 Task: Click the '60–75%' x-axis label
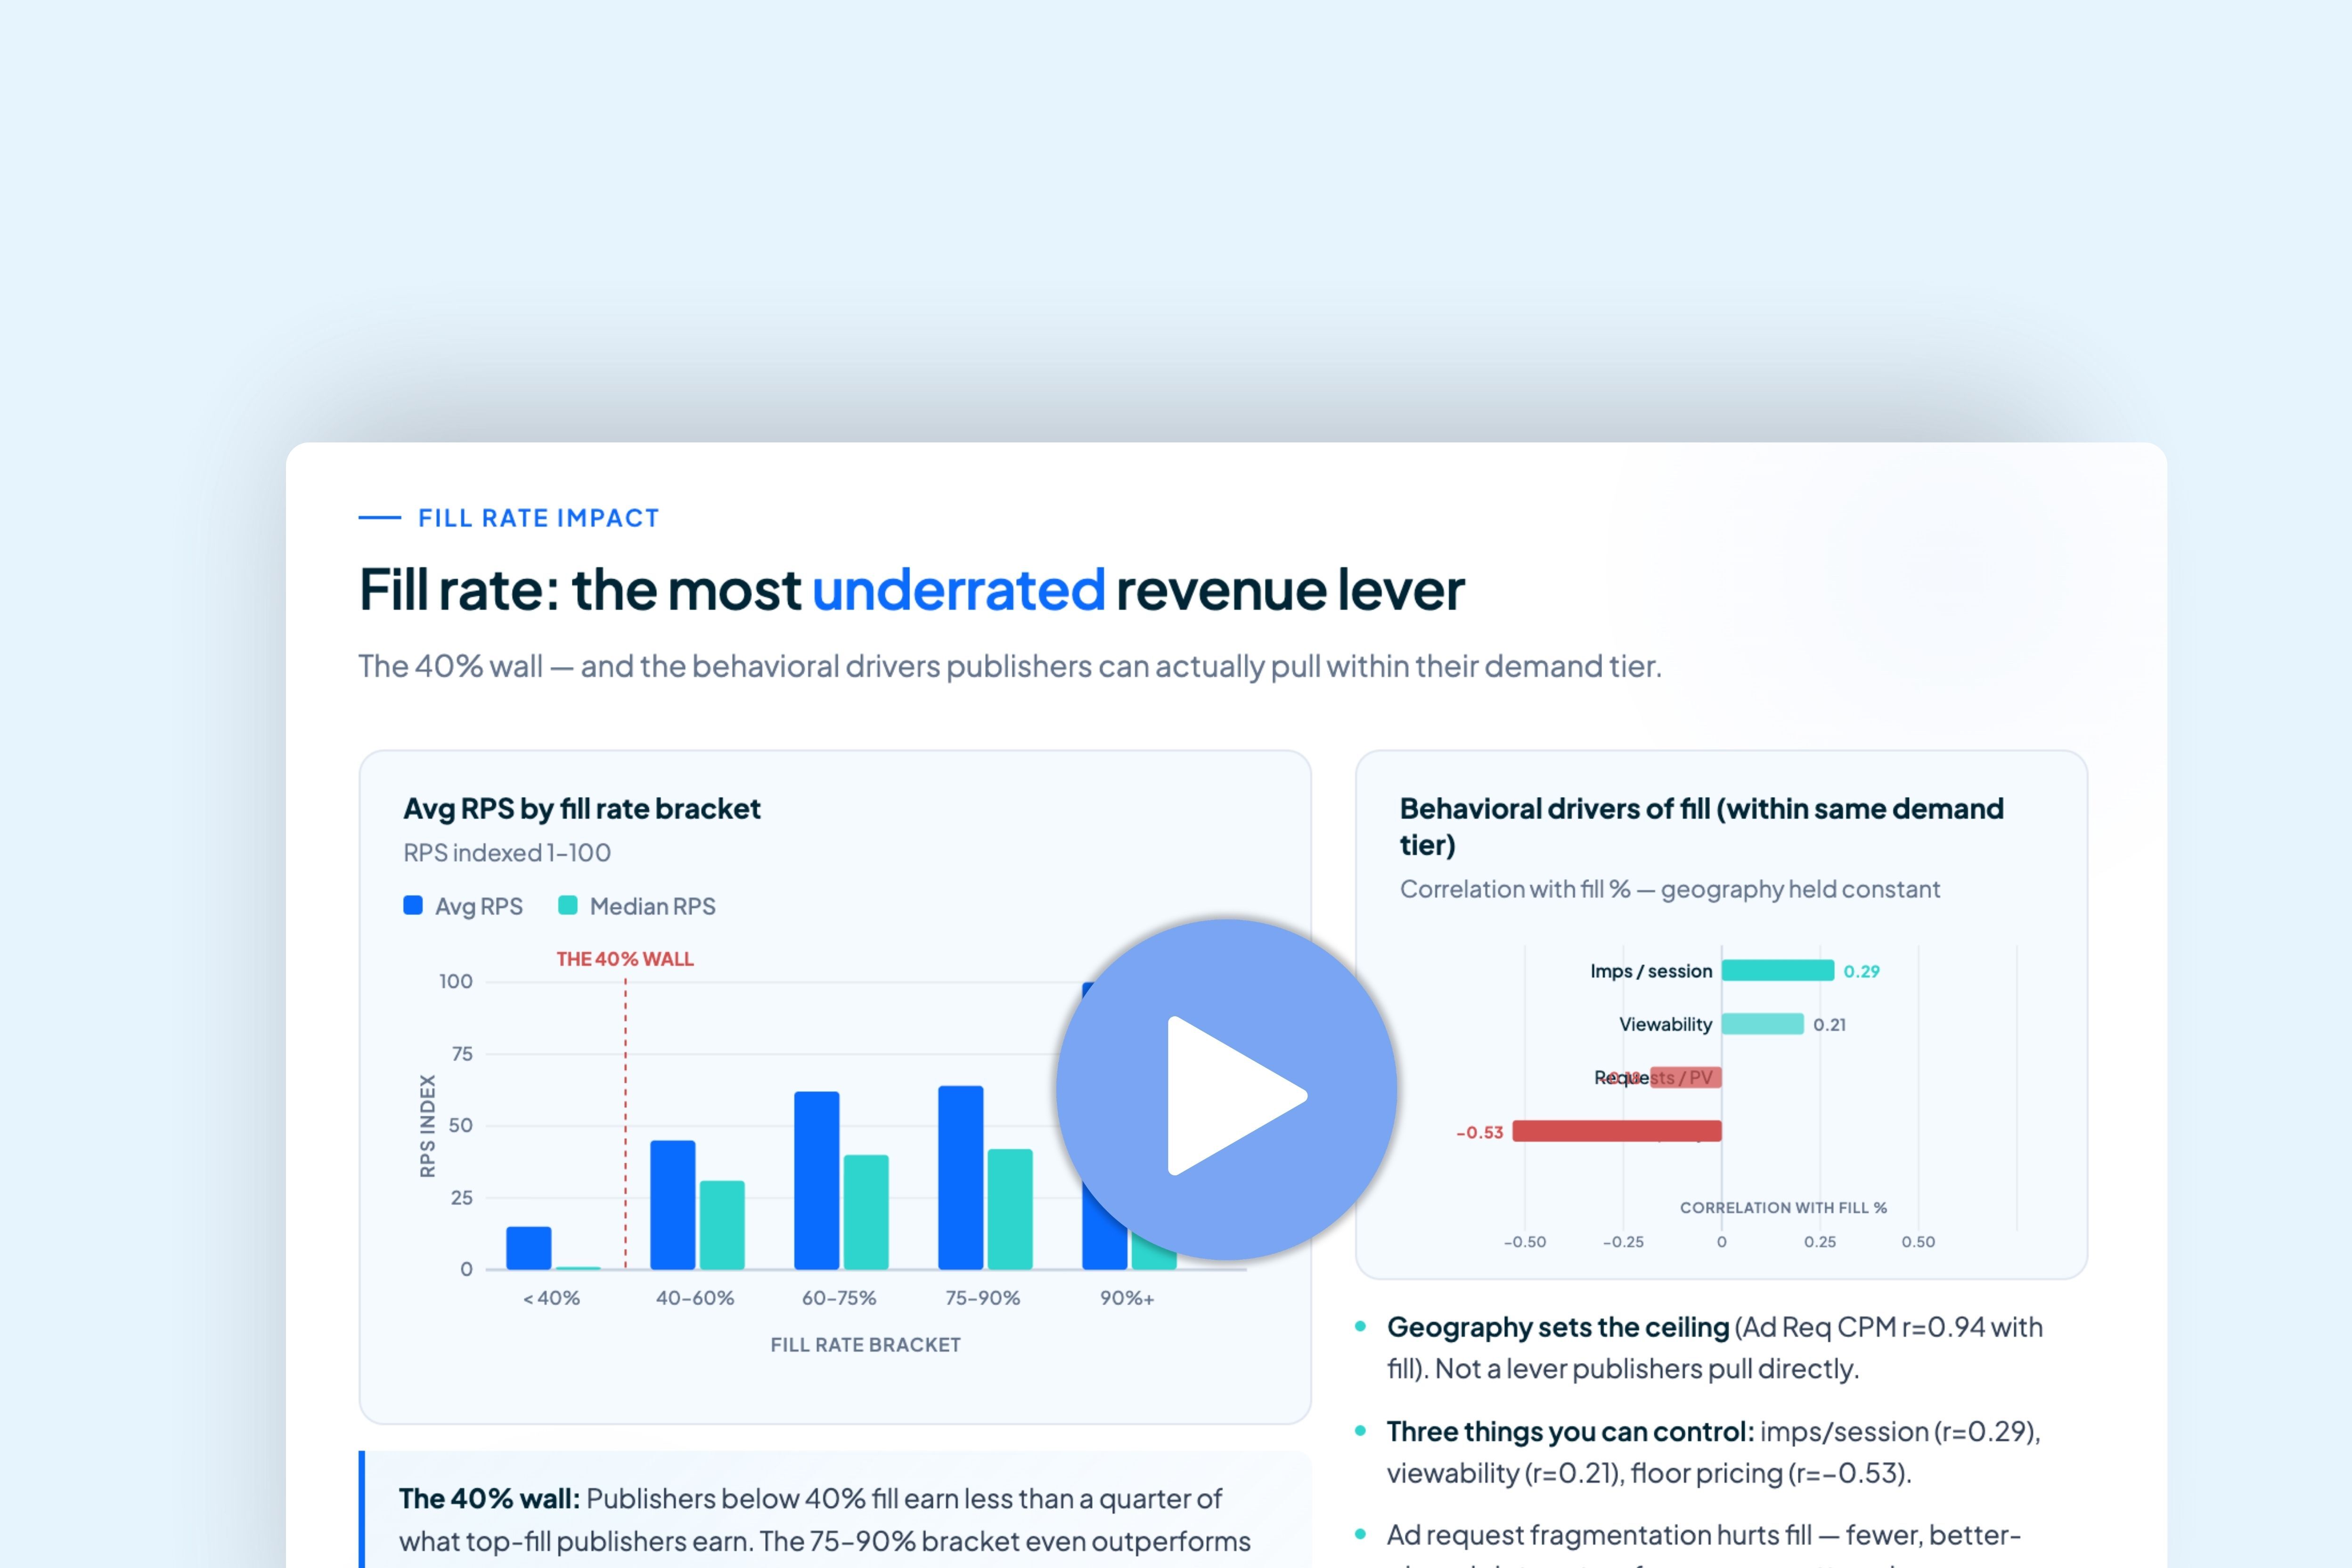pos(839,1298)
